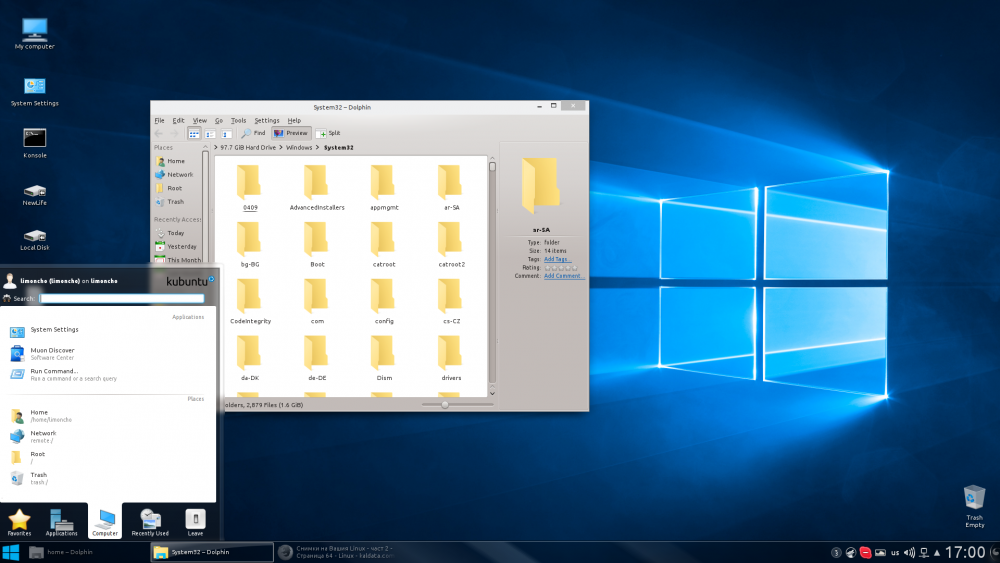Open Home /home/limoncho in Kickoff Places
Image resolution: width=1000 pixels, height=563 pixels.
pyautogui.click(x=108, y=416)
